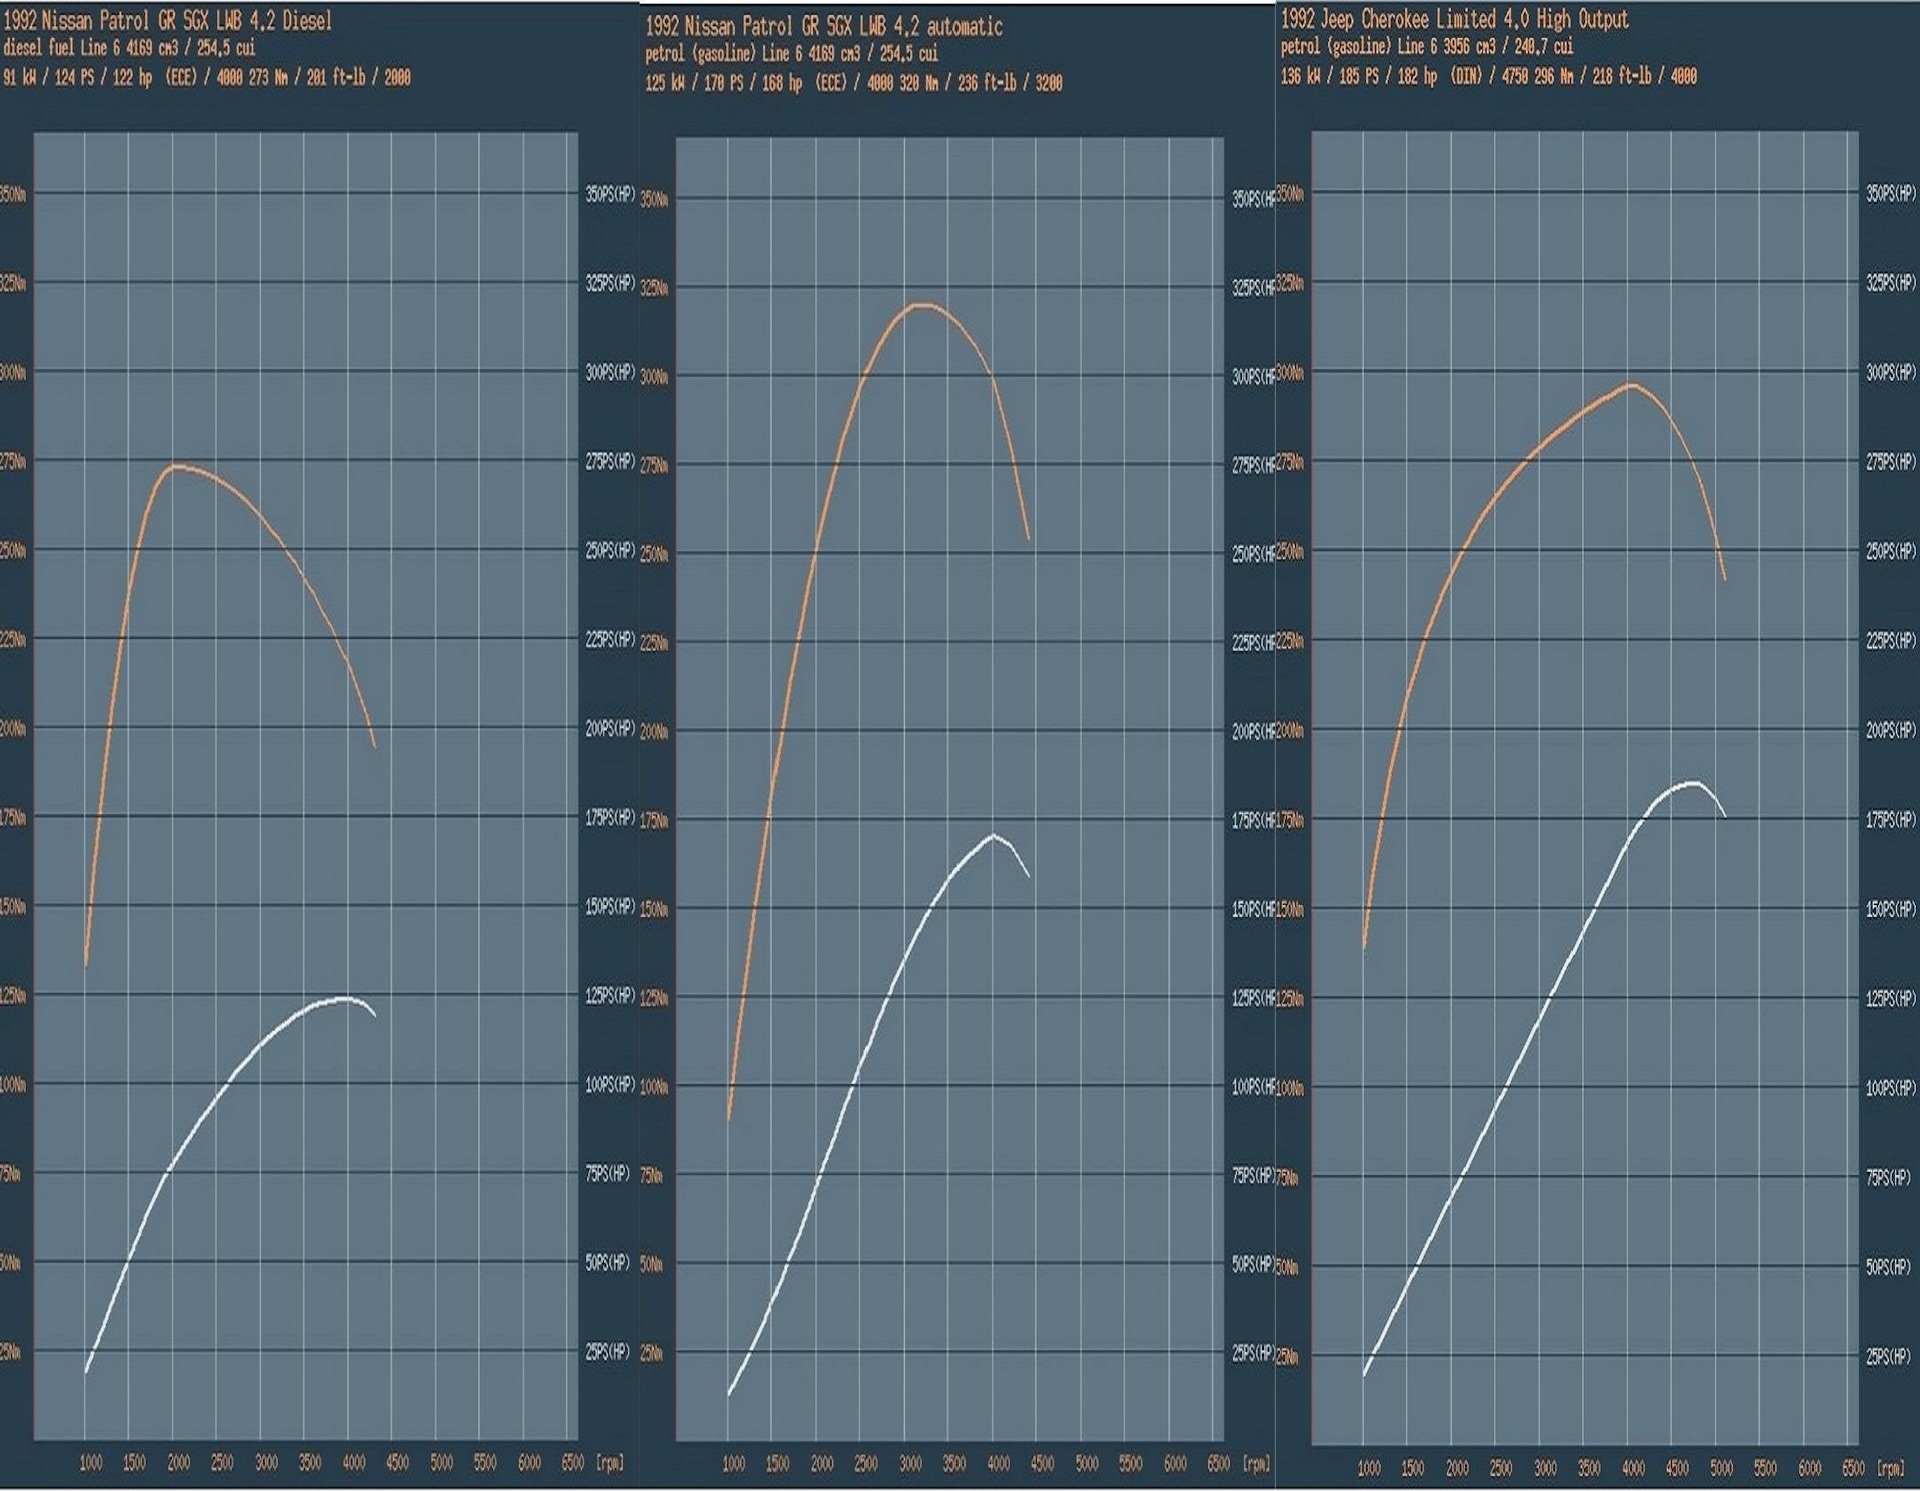Screen dimensions: 1920x1491
Task: Click the 300Nm label left of automatic chart
Action: (x=654, y=377)
